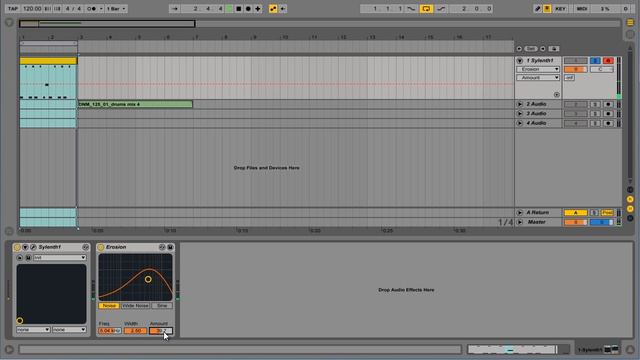Toggle the pencil Draw Mode button

[x=538, y=9]
